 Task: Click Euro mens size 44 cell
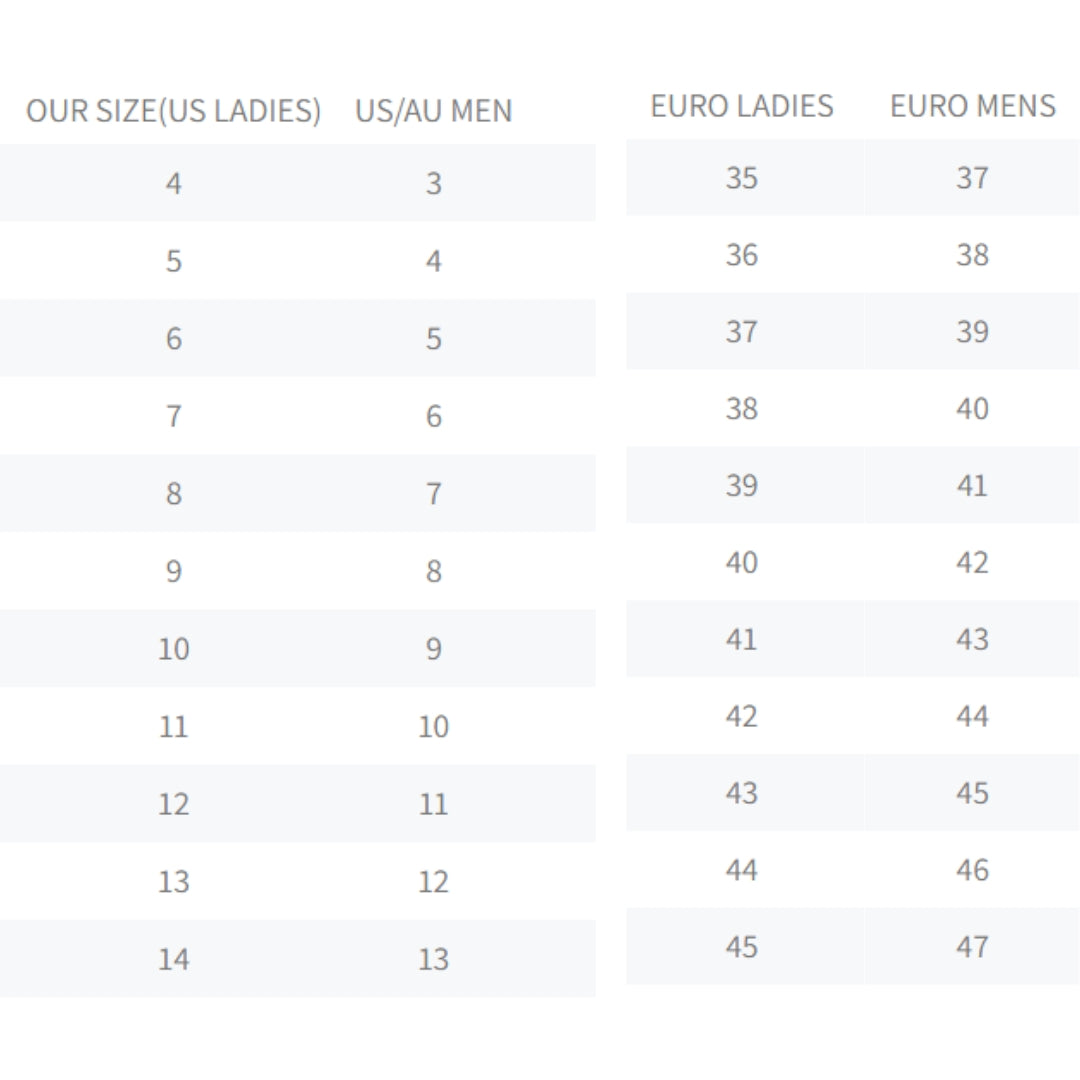(973, 716)
